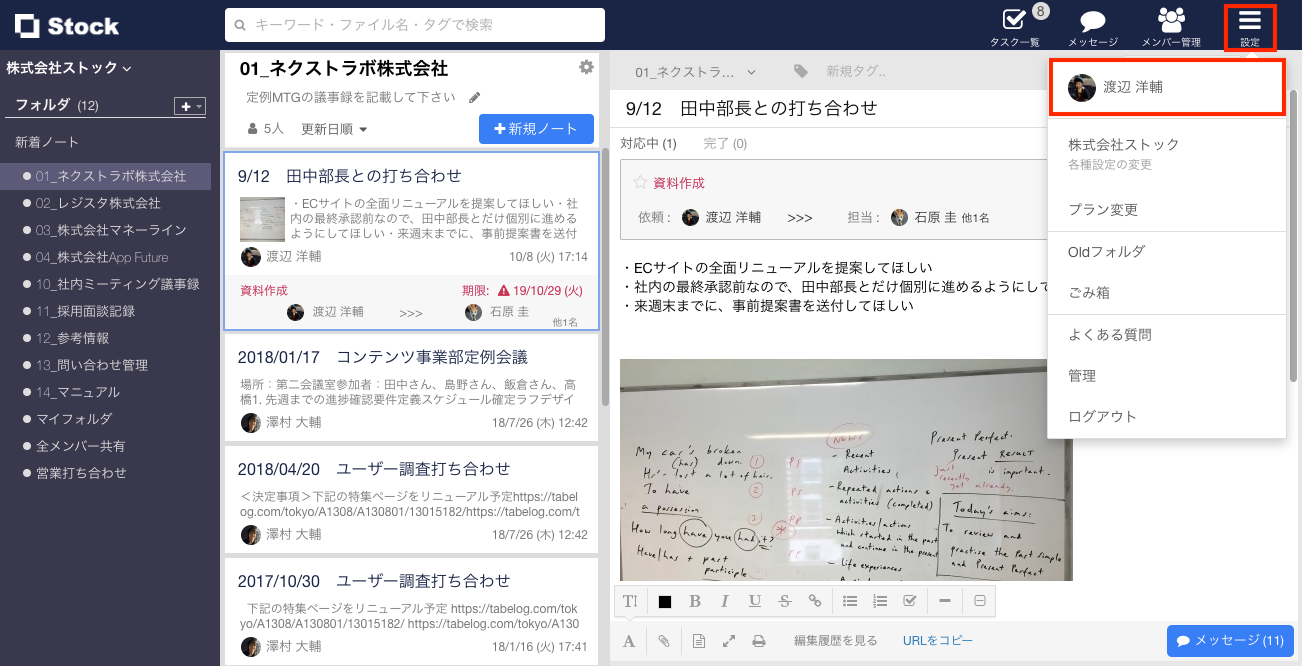Print the note using the printer icon
Viewport: 1302px width, 666px height.
click(x=759, y=640)
